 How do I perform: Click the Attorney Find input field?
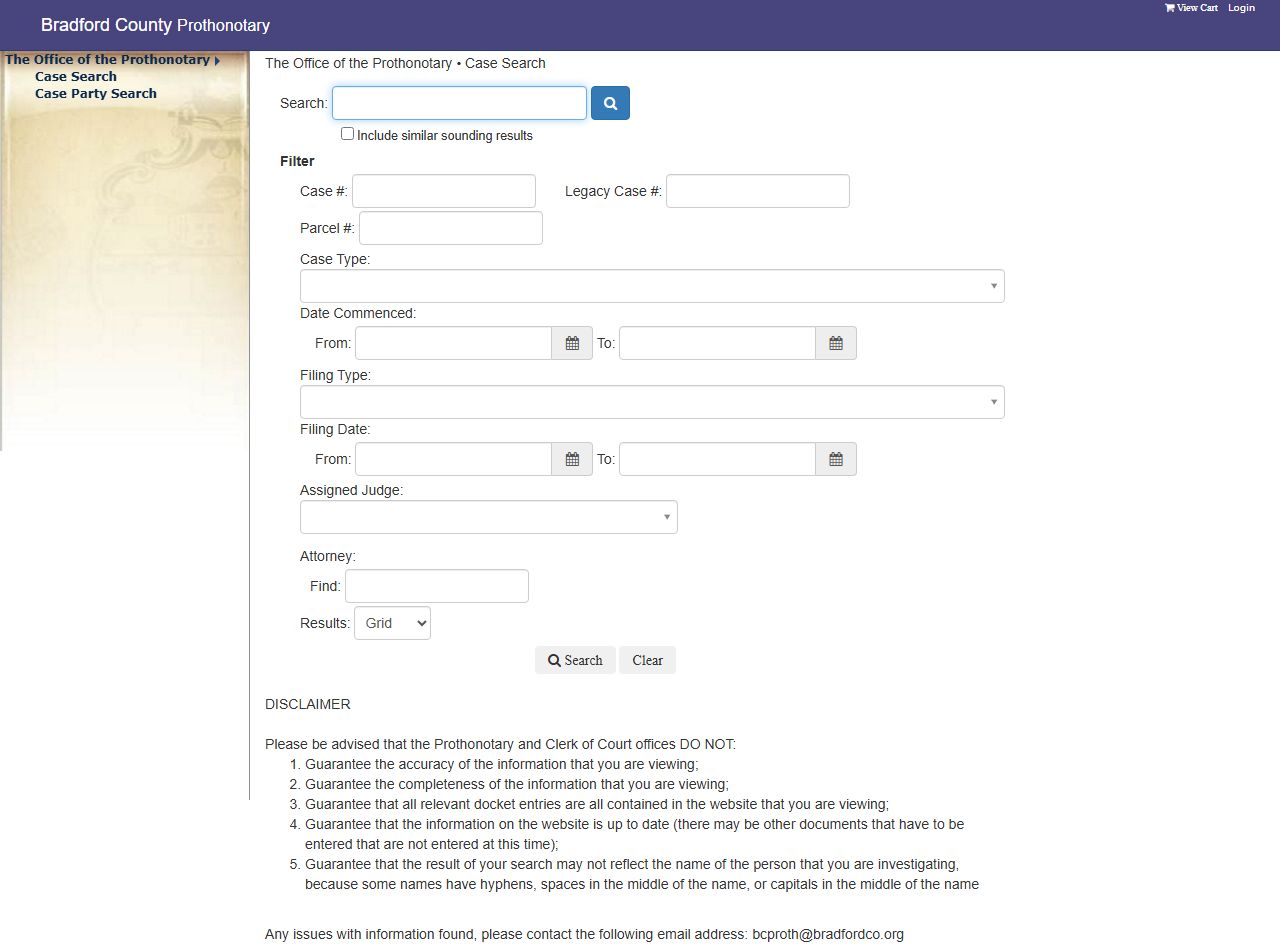click(x=437, y=586)
